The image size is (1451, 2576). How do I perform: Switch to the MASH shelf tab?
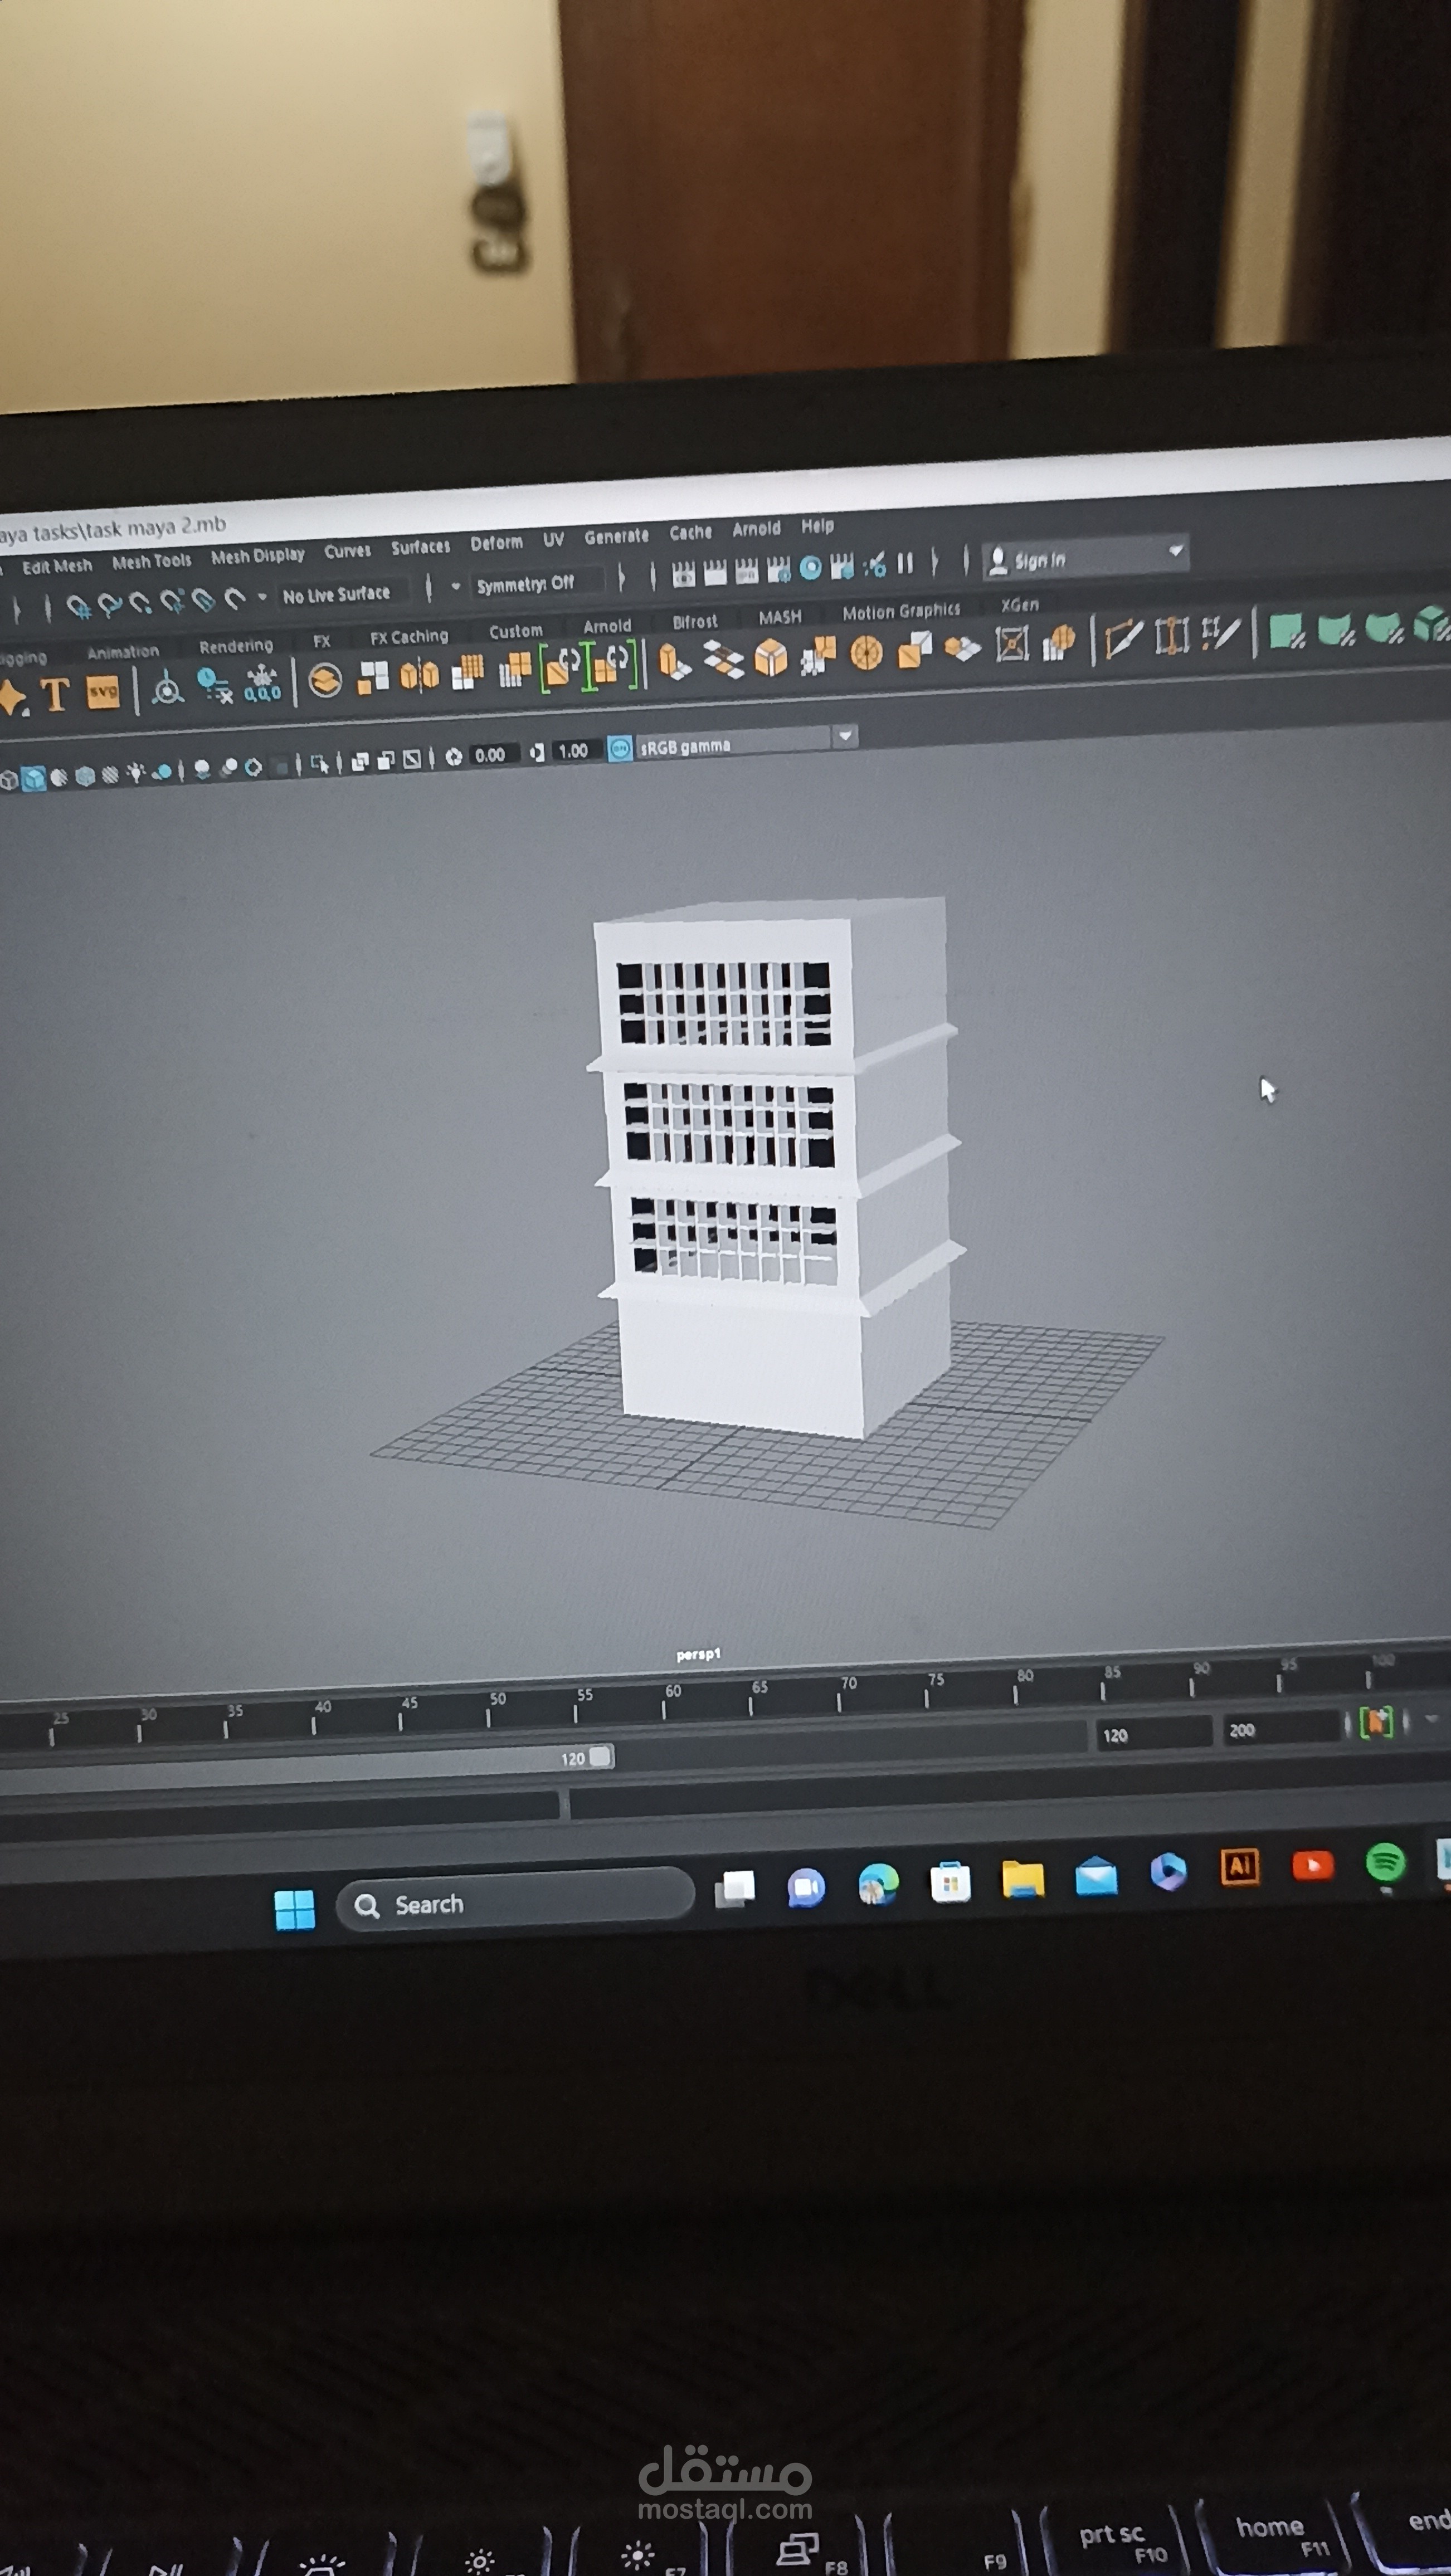(779, 617)
